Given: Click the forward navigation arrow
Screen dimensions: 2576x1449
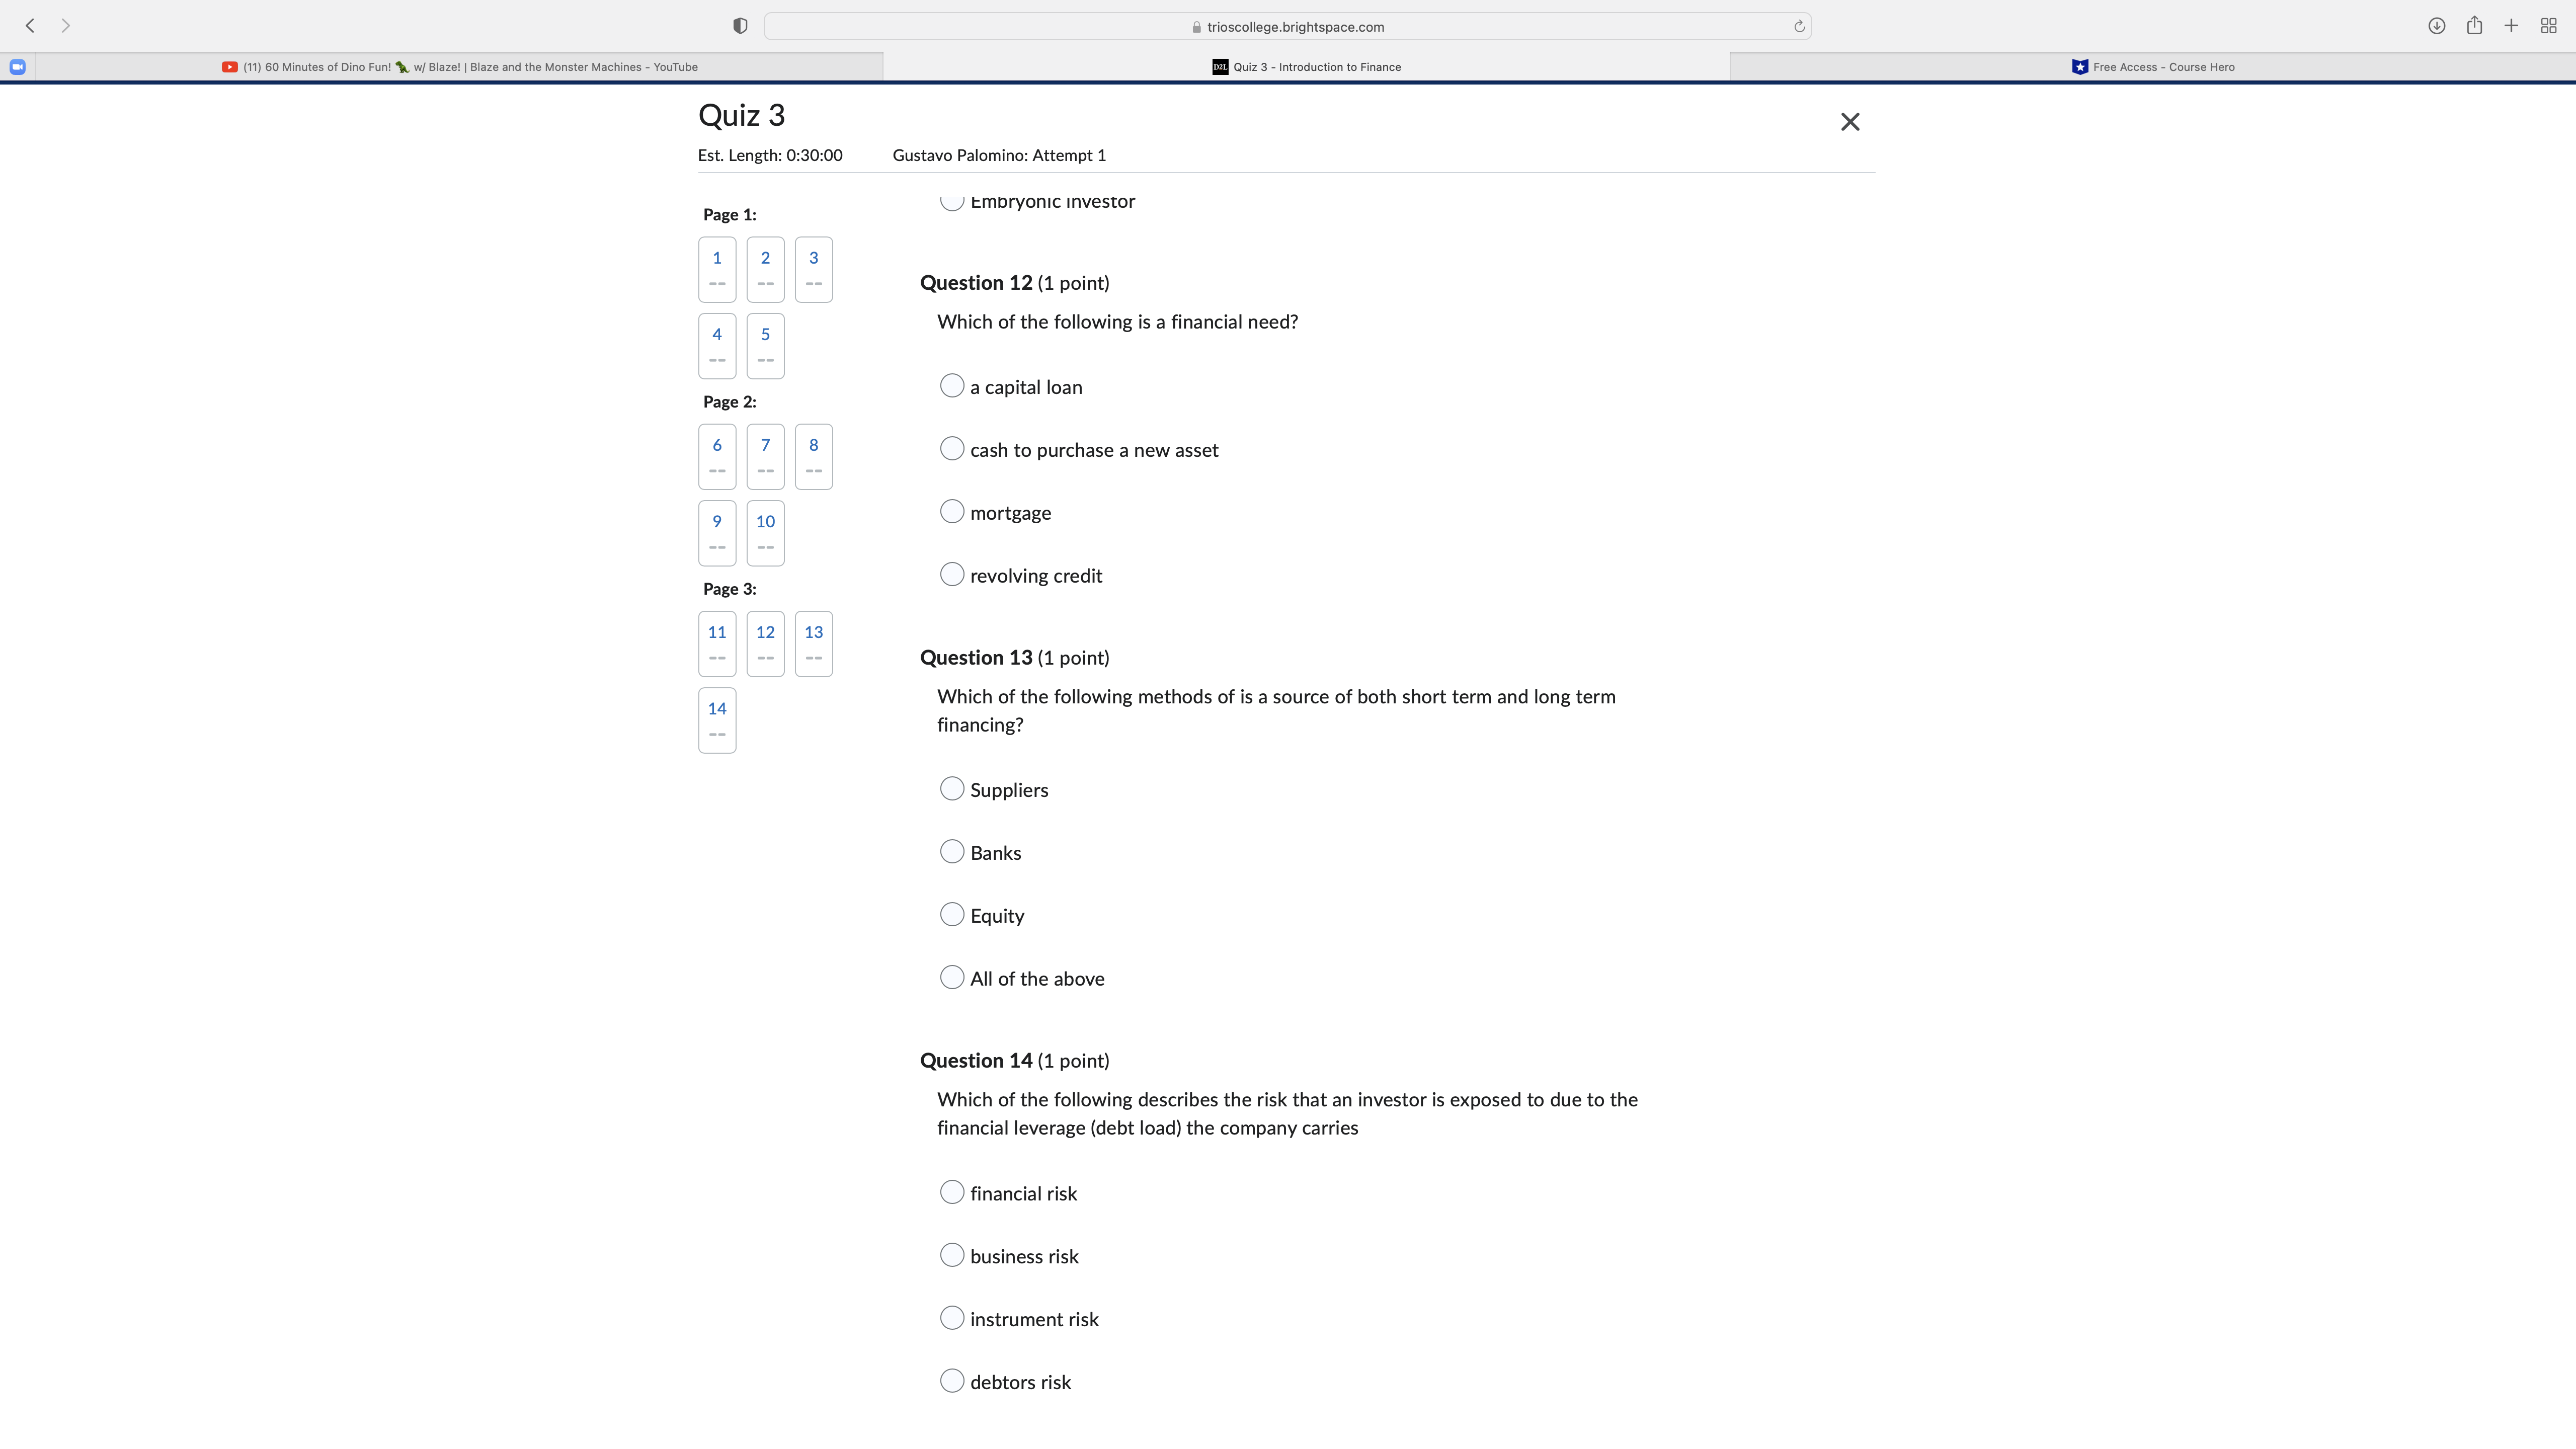Looking at the screenshot, I should pyautogui.click(x=66, y=25).
